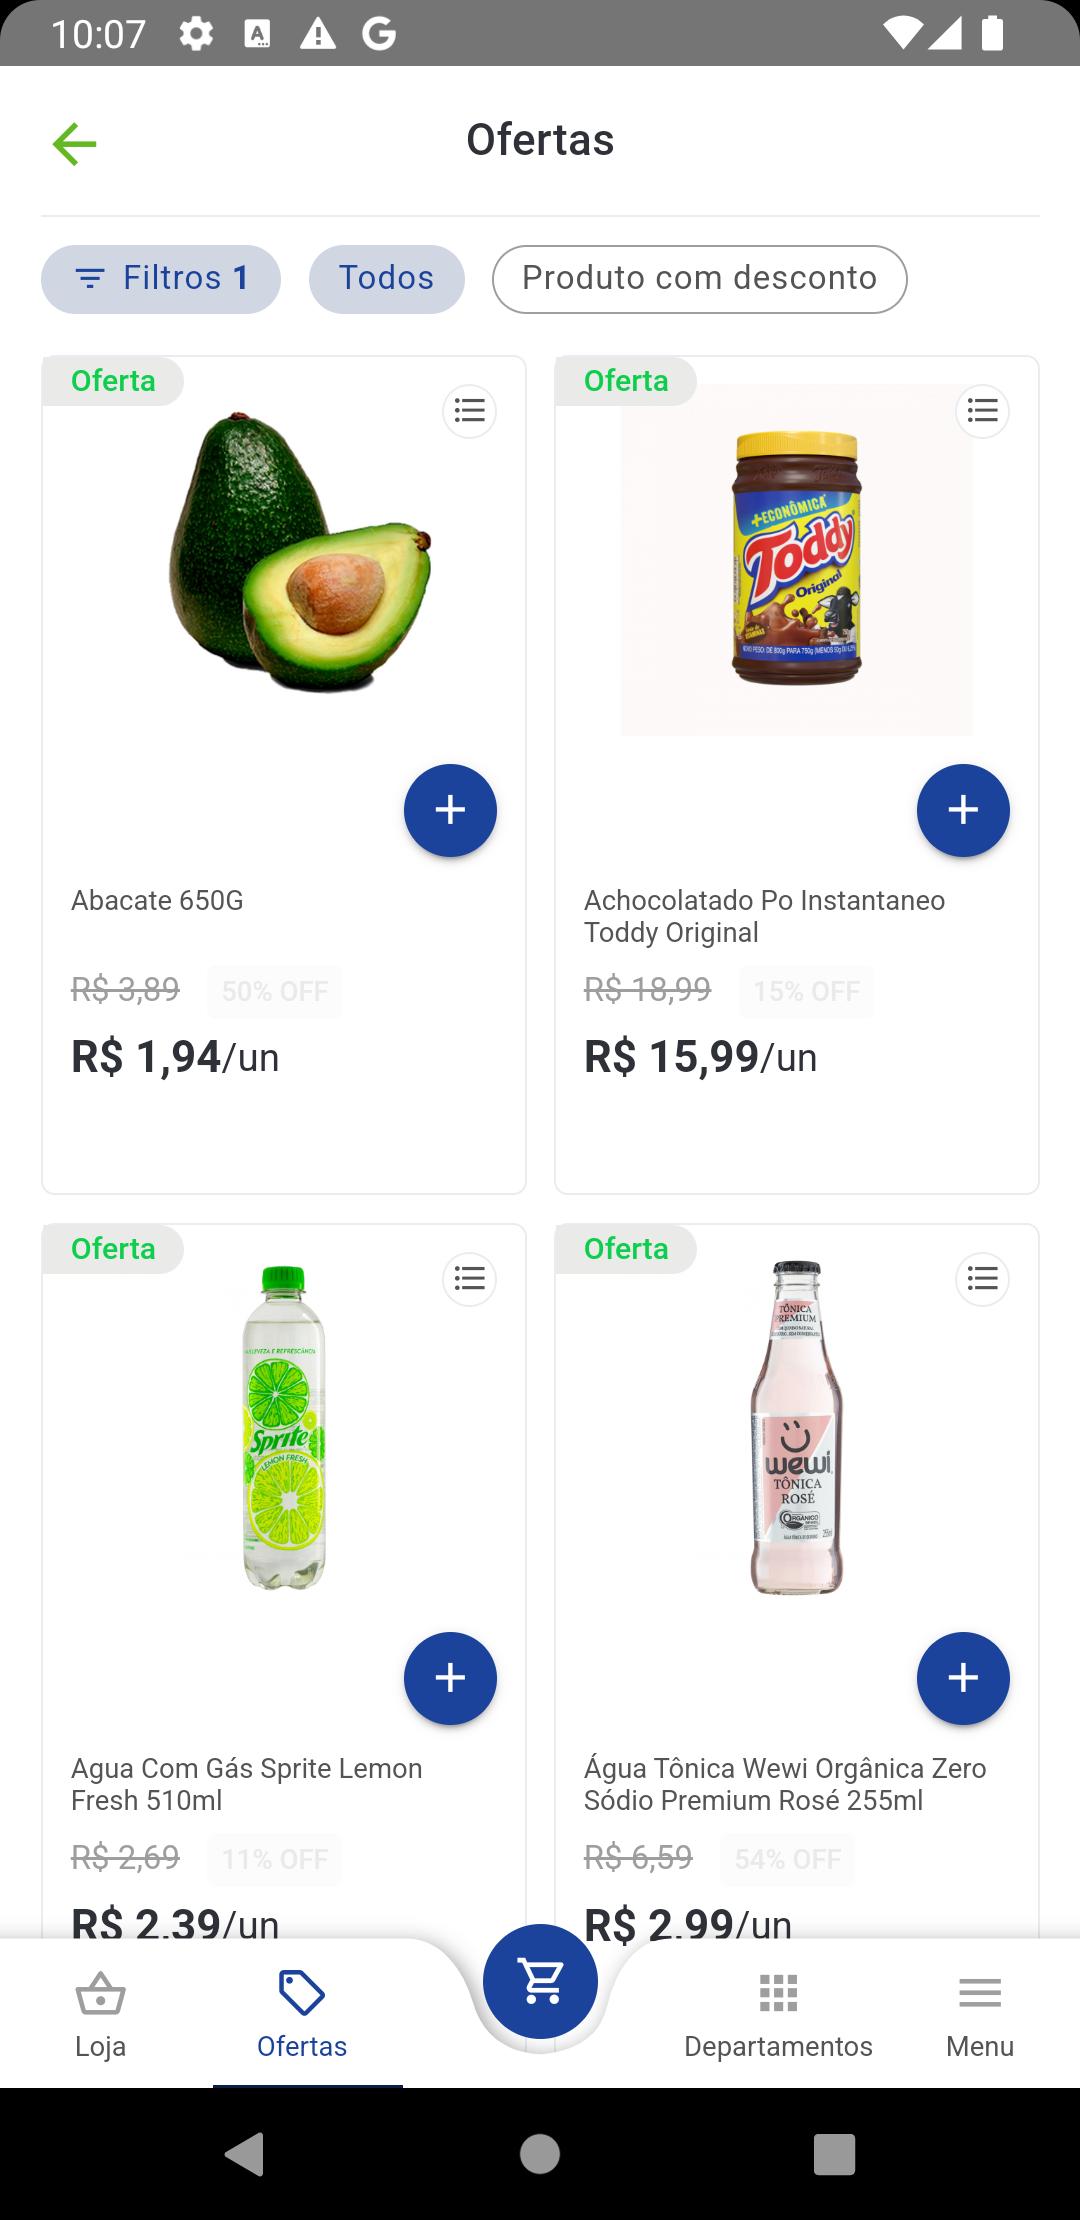The width and height of the screenshot is (1080, 2220).
Task: Add Abacate 650G to the cart
Action: pos(450,810)
